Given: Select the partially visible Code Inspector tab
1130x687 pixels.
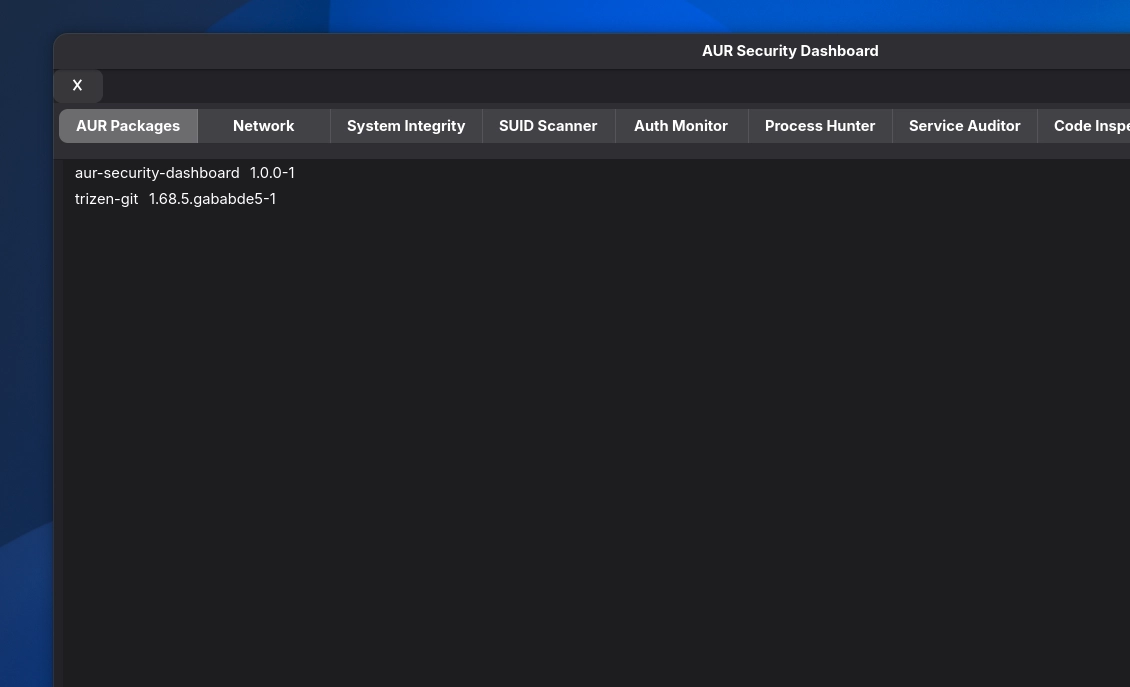Looking at the screenshot, I should [1084, 126].
